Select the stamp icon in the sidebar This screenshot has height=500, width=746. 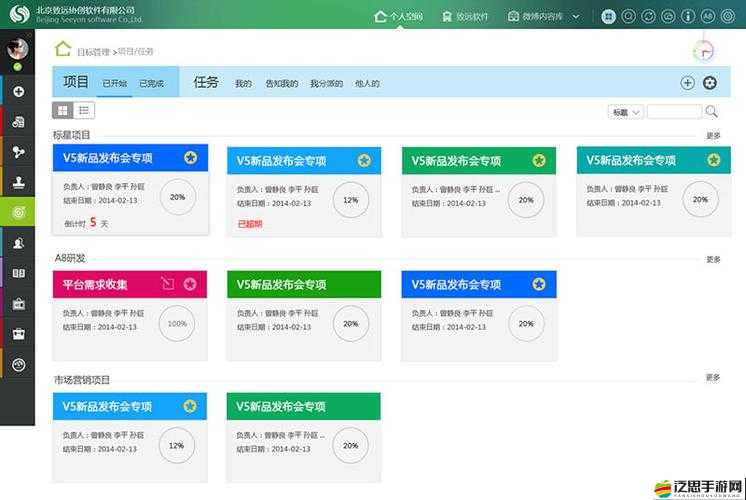tap(19, 182)
